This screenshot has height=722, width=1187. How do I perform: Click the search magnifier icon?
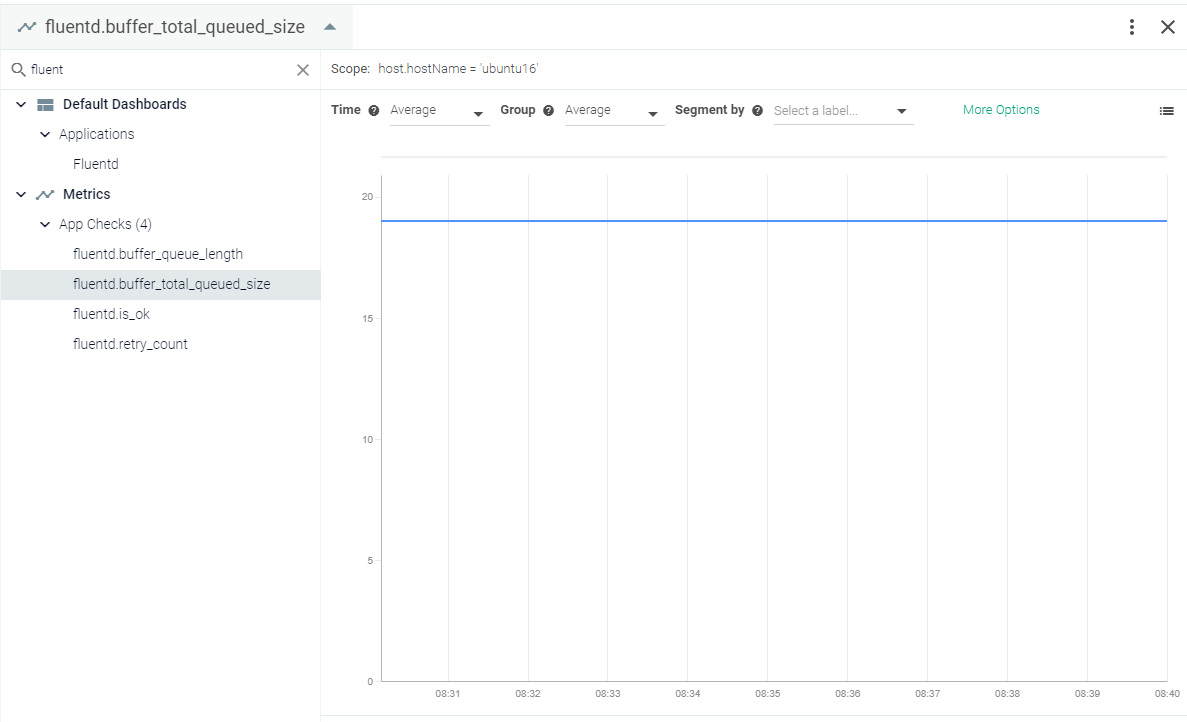18,70
